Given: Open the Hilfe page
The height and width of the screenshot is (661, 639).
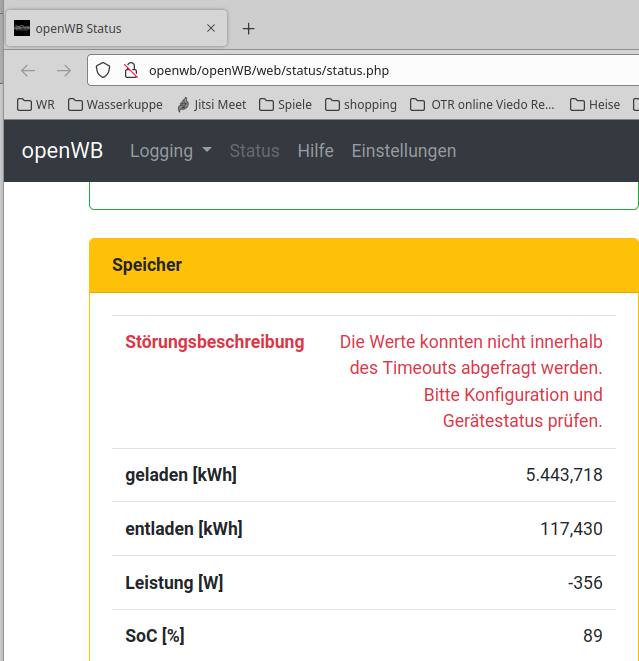Looking at the screenshot, I should [x=315, y=151].
